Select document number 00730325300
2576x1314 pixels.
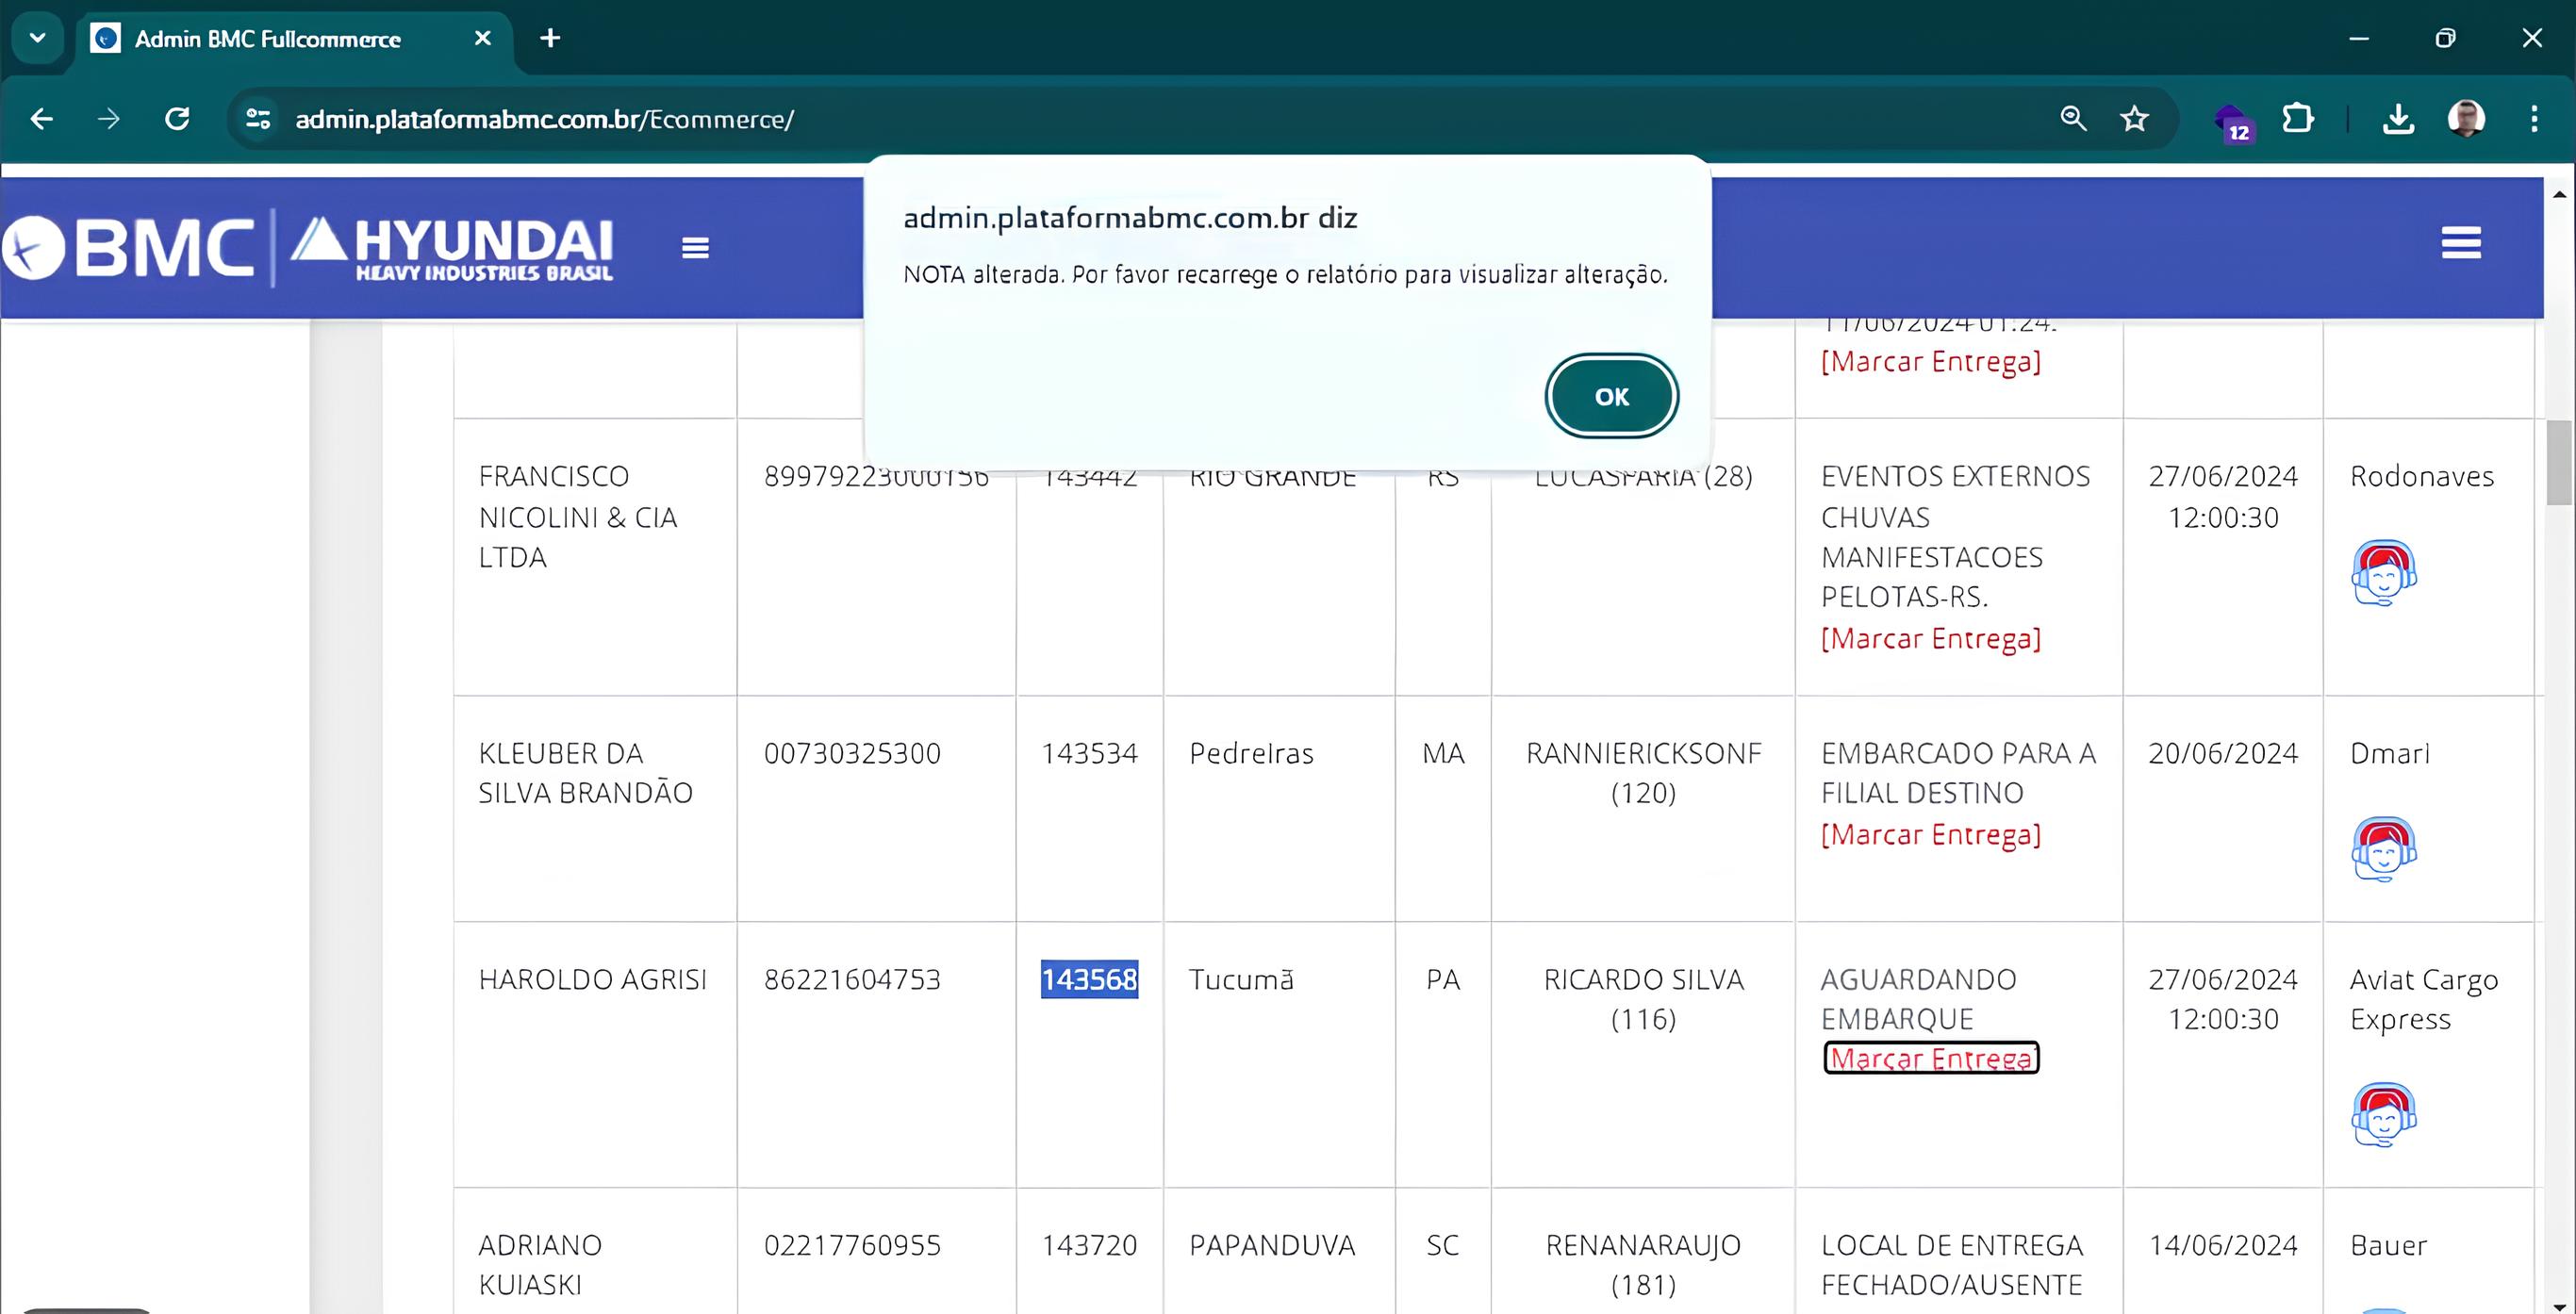[852, 753]
